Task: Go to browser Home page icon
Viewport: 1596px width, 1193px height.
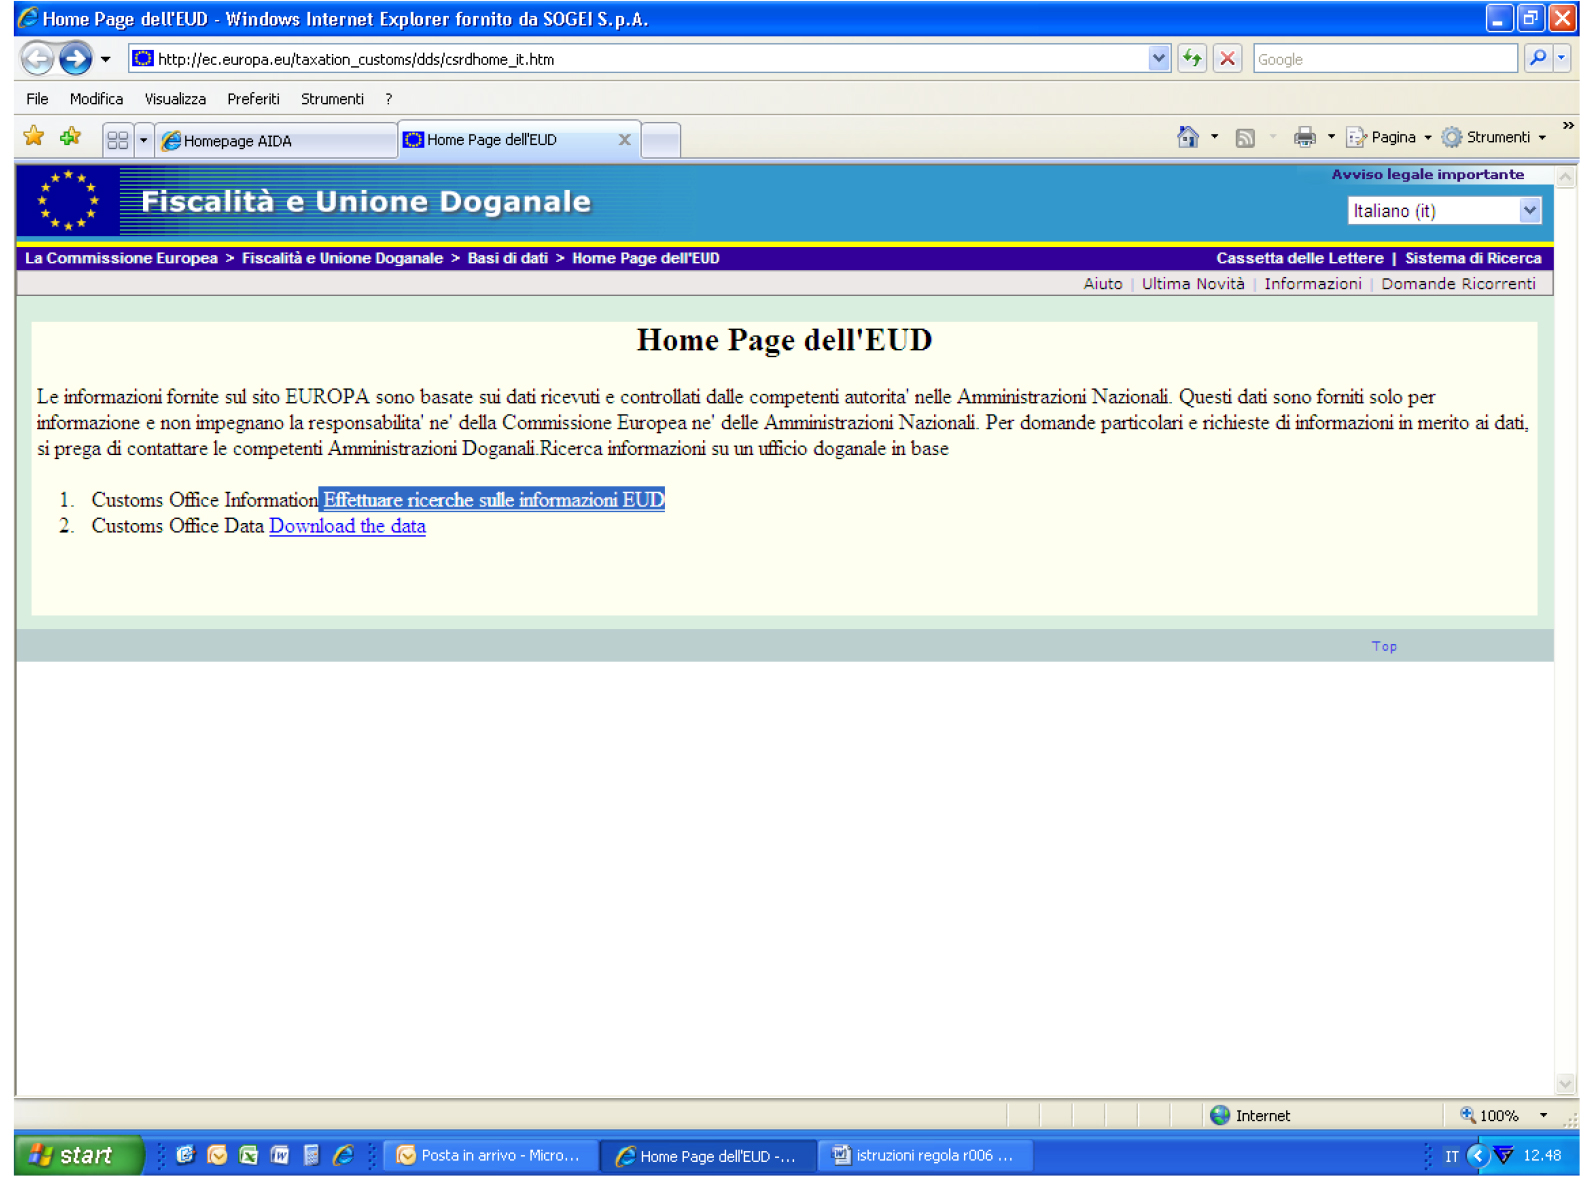Action: click(x=1187, y=138)
